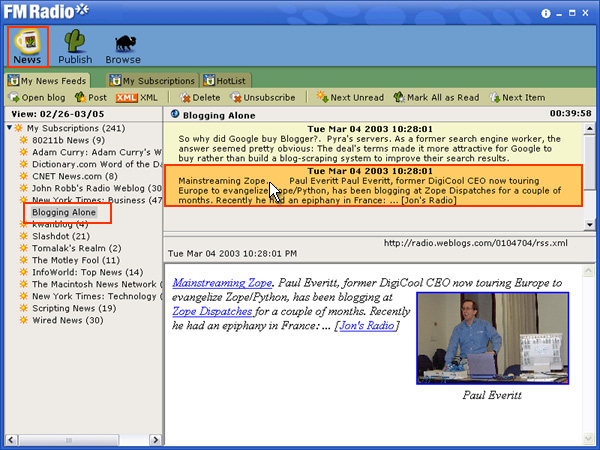The width and height of the screenshot is (600, 450).
Task: Click the Post toolbar button
Action: tap(91, 98)
